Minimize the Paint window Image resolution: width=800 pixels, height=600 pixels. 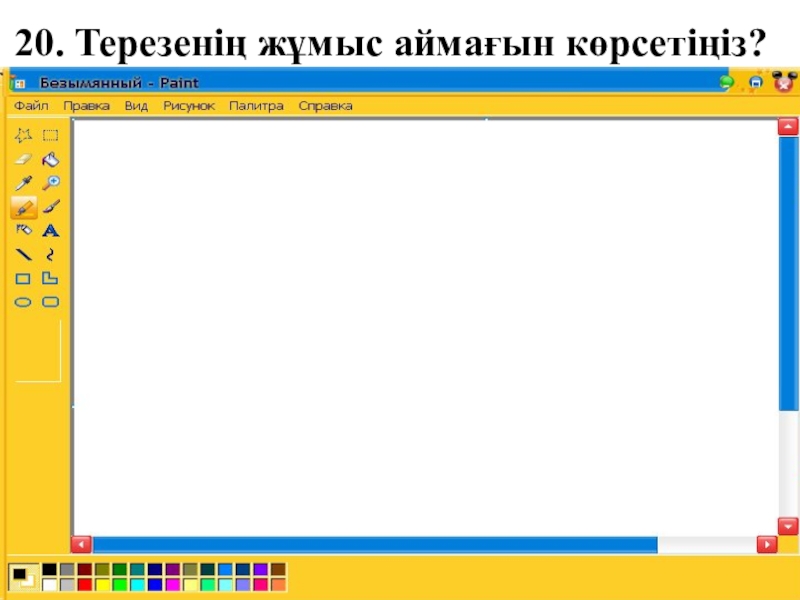pos(727,82)
